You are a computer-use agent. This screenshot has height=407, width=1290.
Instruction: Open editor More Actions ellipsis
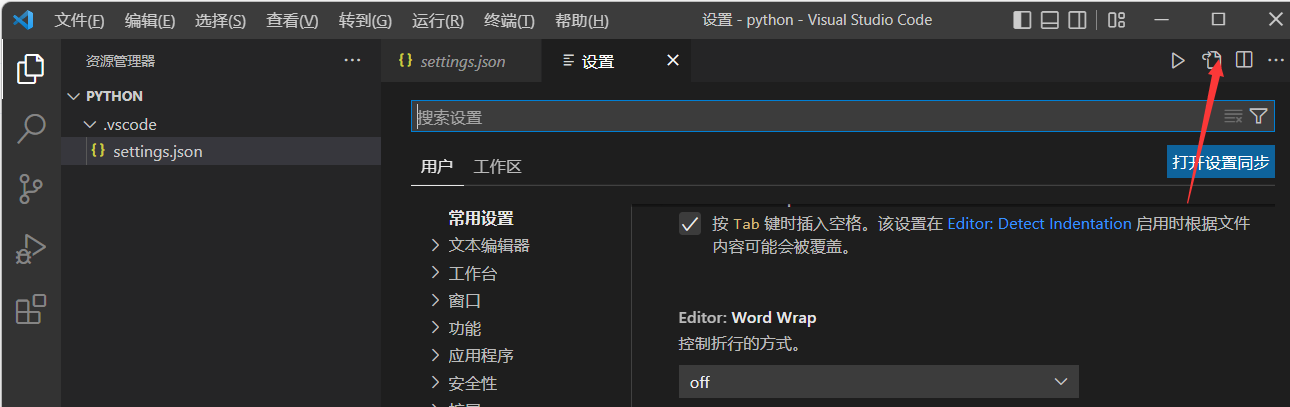[1275, 61]
